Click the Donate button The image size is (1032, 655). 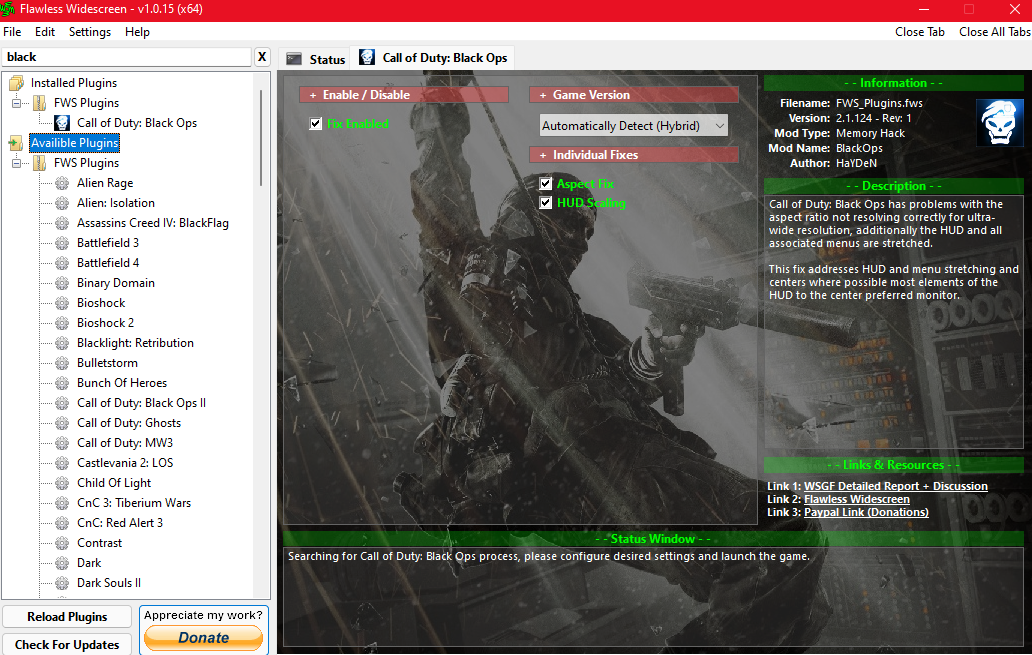[x=203, y=637]
